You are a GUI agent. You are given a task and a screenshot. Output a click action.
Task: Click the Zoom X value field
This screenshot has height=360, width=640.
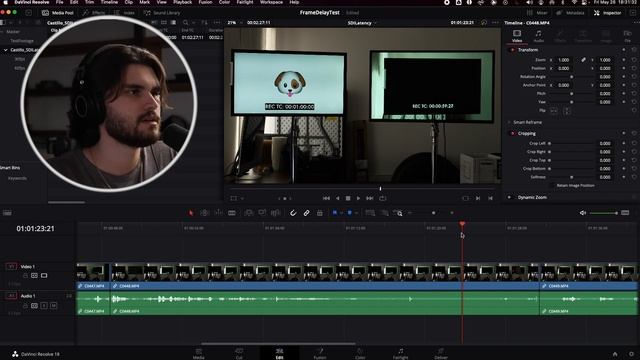[564, 60]
